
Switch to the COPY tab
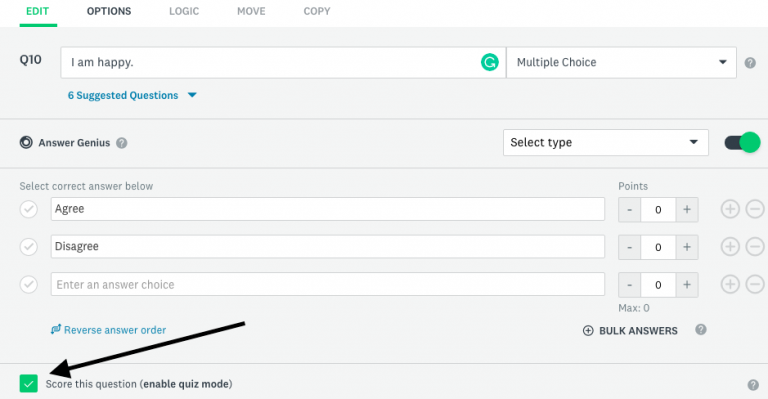click(317, 11)
